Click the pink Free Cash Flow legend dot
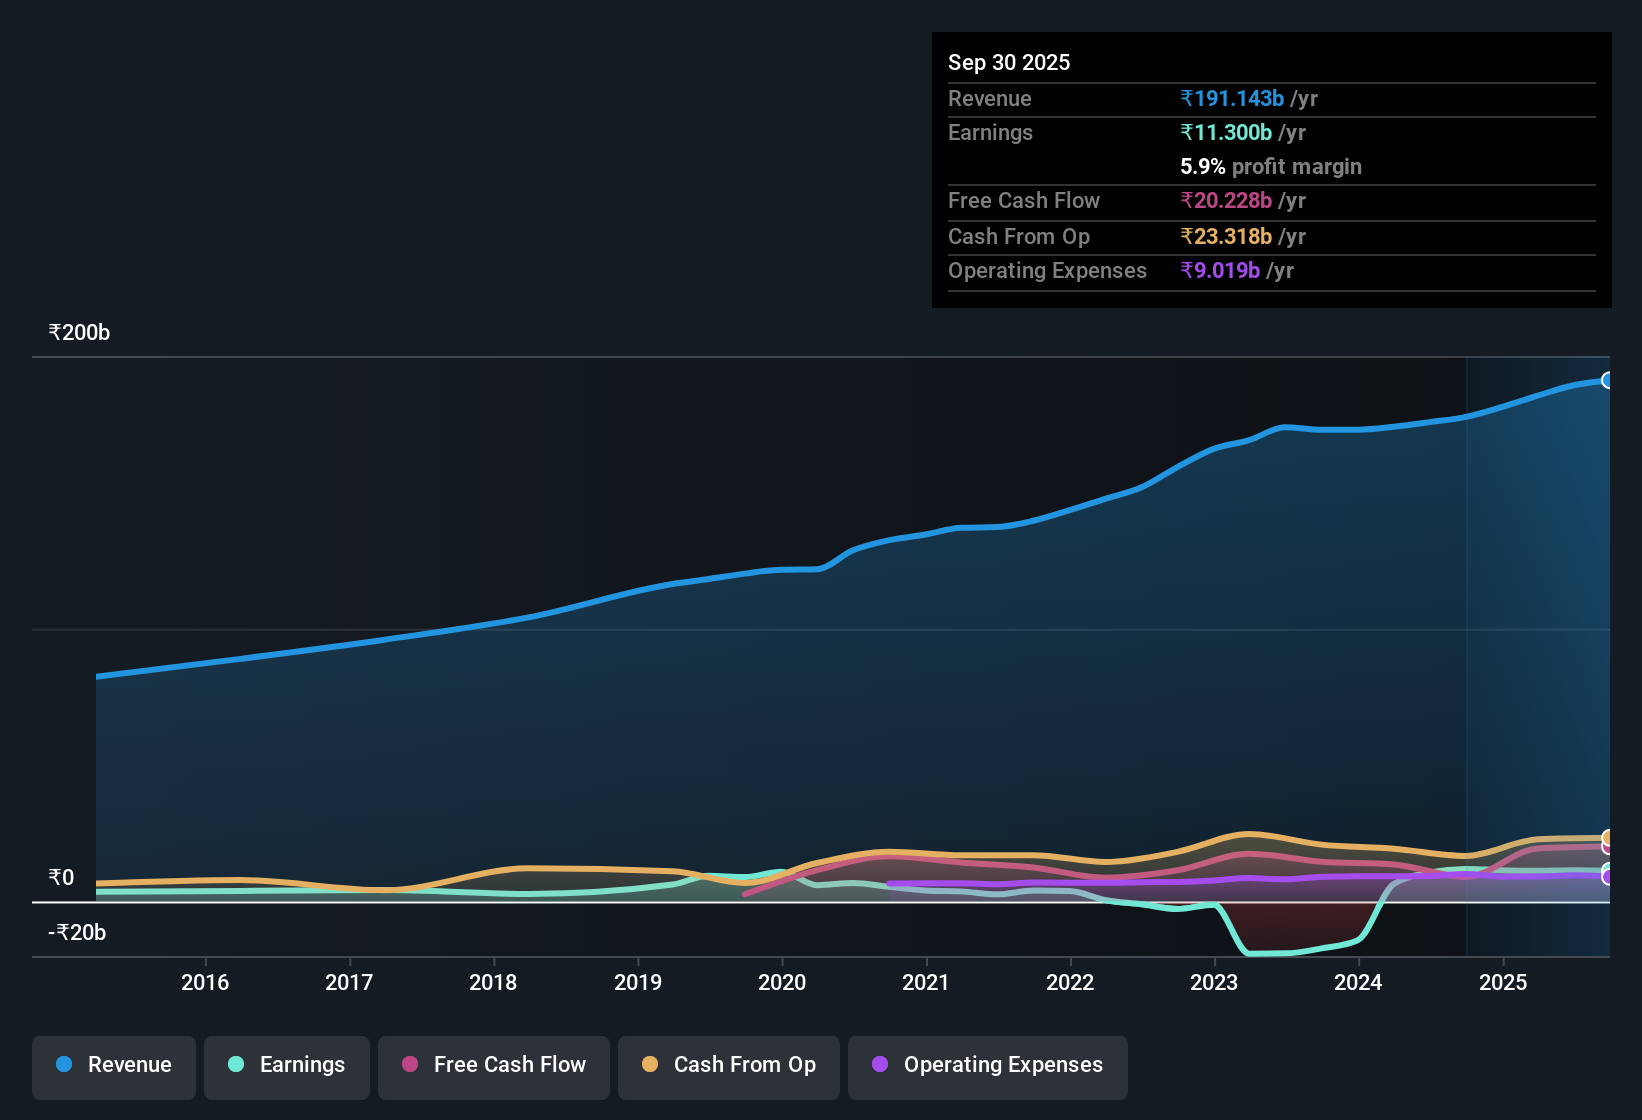Screen dimensions: 1642x1120 [408, 1065]
